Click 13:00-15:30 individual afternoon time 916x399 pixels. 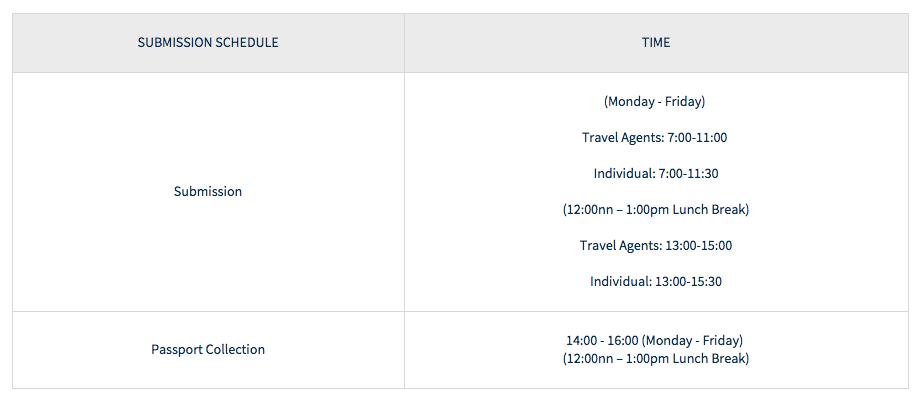pos(688,282)
